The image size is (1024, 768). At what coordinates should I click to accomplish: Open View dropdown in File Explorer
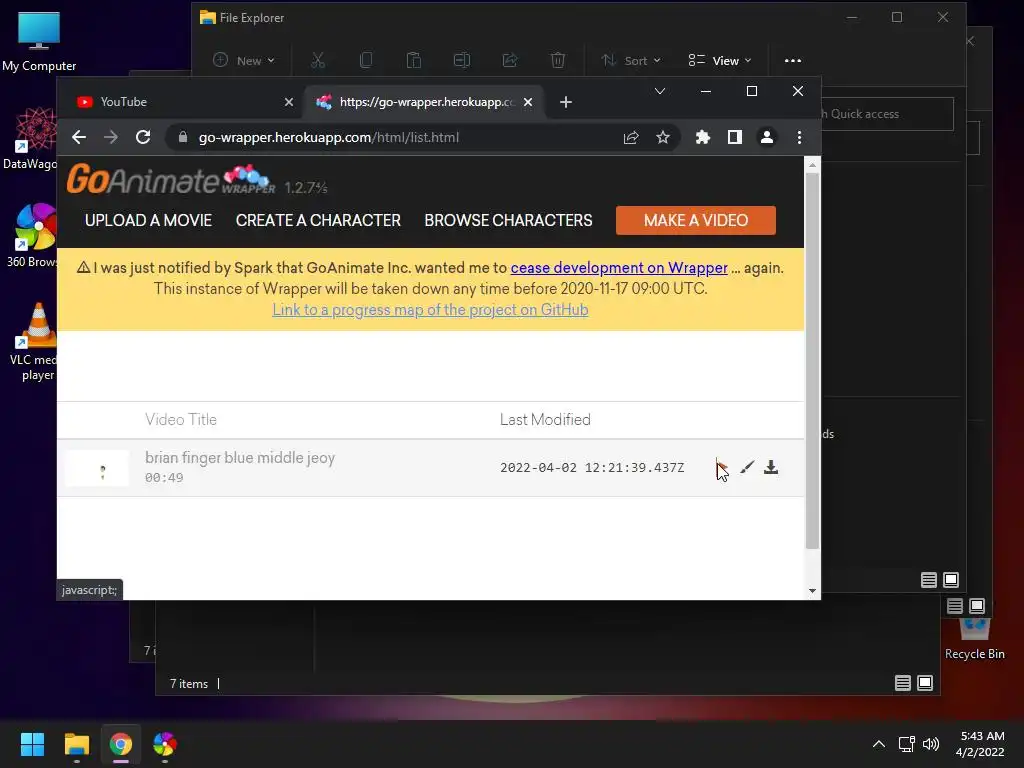720,61
